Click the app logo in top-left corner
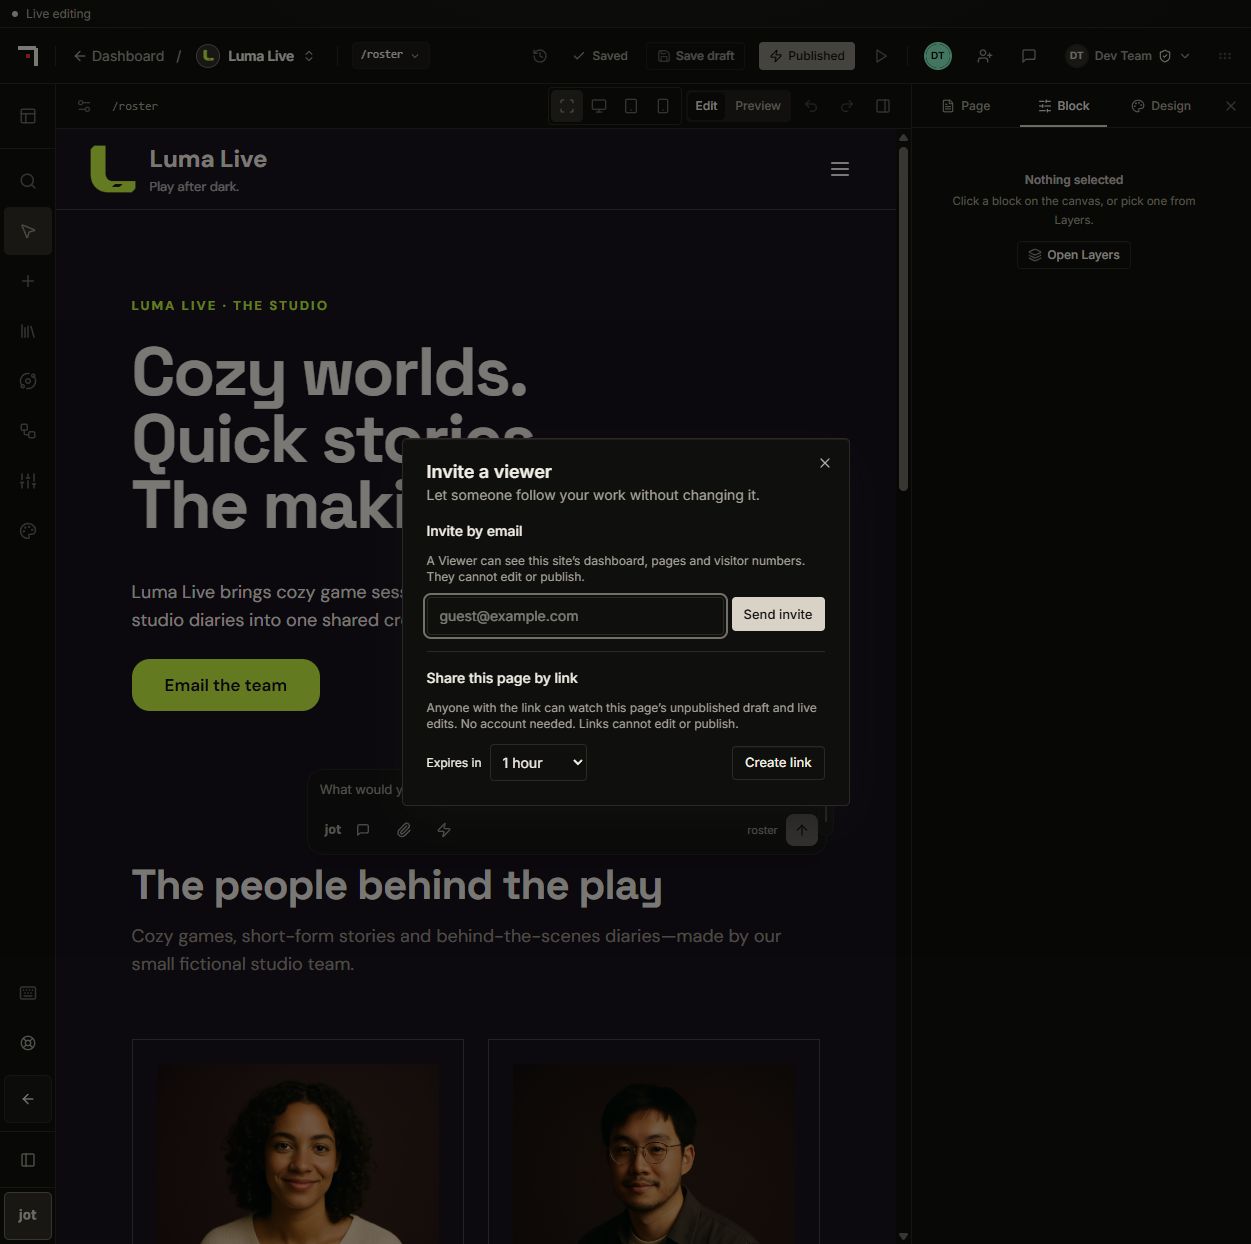Image resolution: width=1251 pixels, height=1244 pixels. point(28,56)
